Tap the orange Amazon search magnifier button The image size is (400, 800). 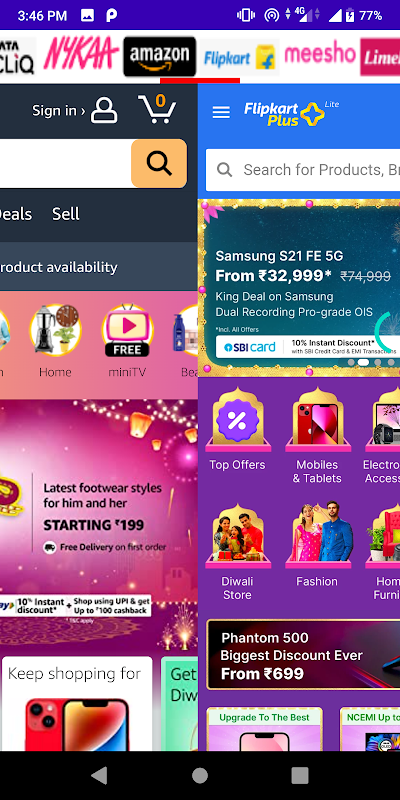coord(159,163)
